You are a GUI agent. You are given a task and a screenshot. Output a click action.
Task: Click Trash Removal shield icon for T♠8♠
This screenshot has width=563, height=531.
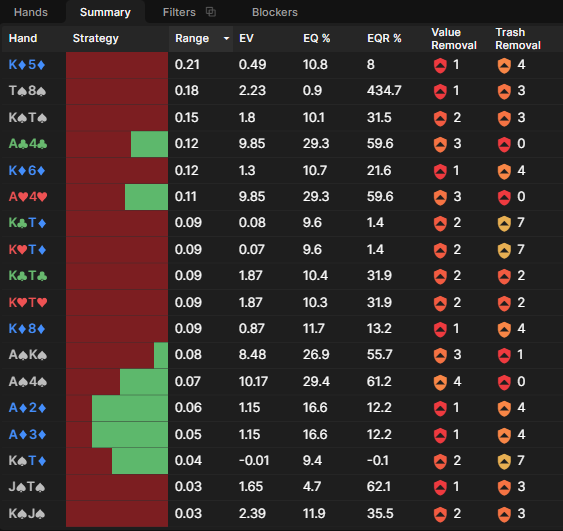pos(504,91)
